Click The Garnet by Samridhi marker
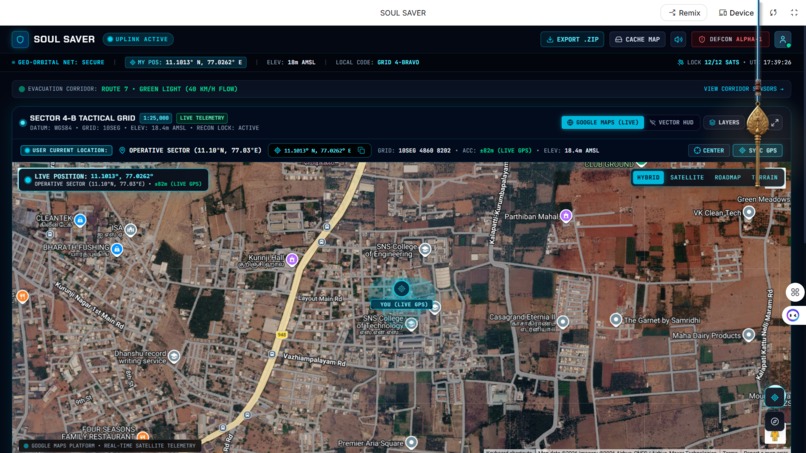The height and width of the screenshot is (453, 806). tap(616, 320)
